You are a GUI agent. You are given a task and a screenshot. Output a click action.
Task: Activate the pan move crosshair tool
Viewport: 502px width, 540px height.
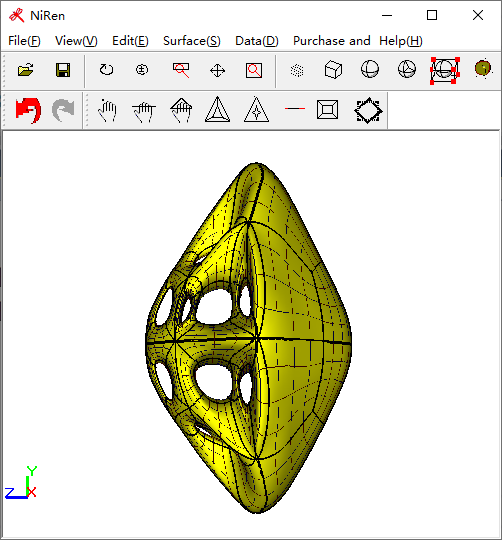point(217,71)
